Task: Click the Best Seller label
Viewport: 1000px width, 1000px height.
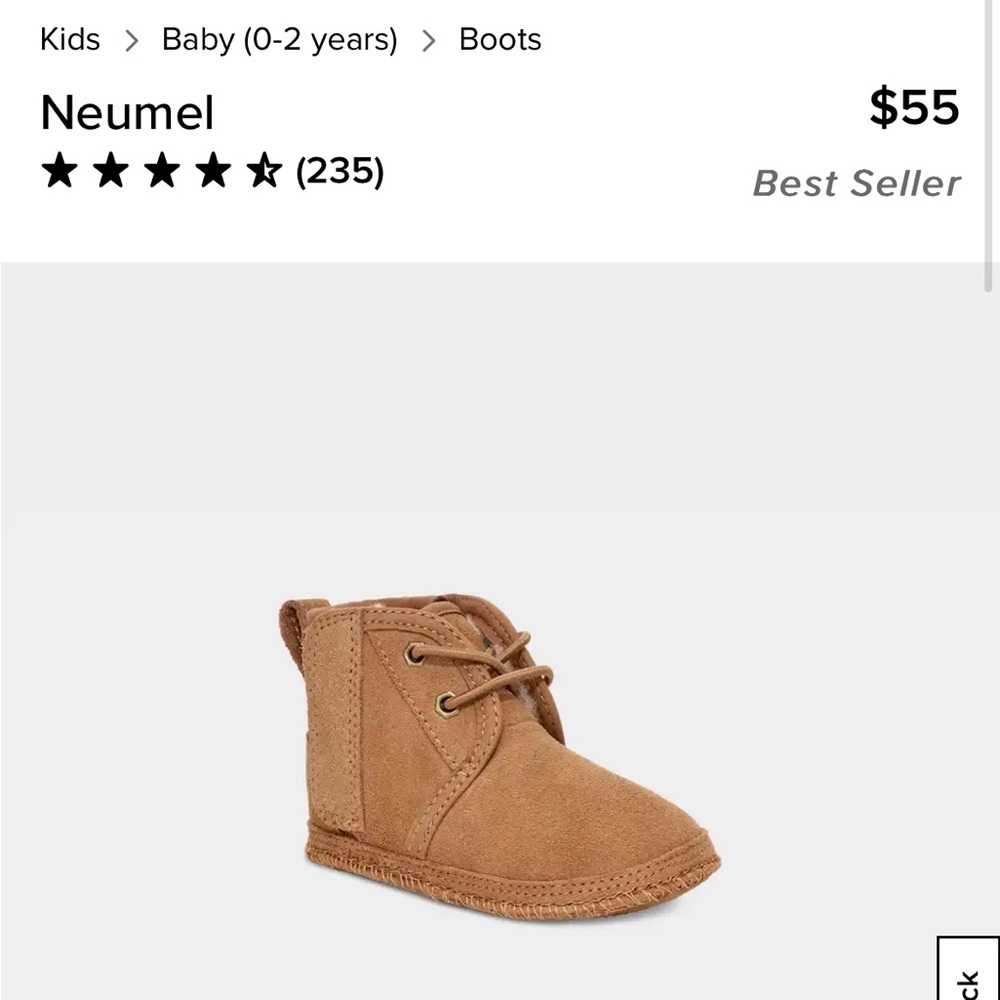Action: click(x=857, y=183)
